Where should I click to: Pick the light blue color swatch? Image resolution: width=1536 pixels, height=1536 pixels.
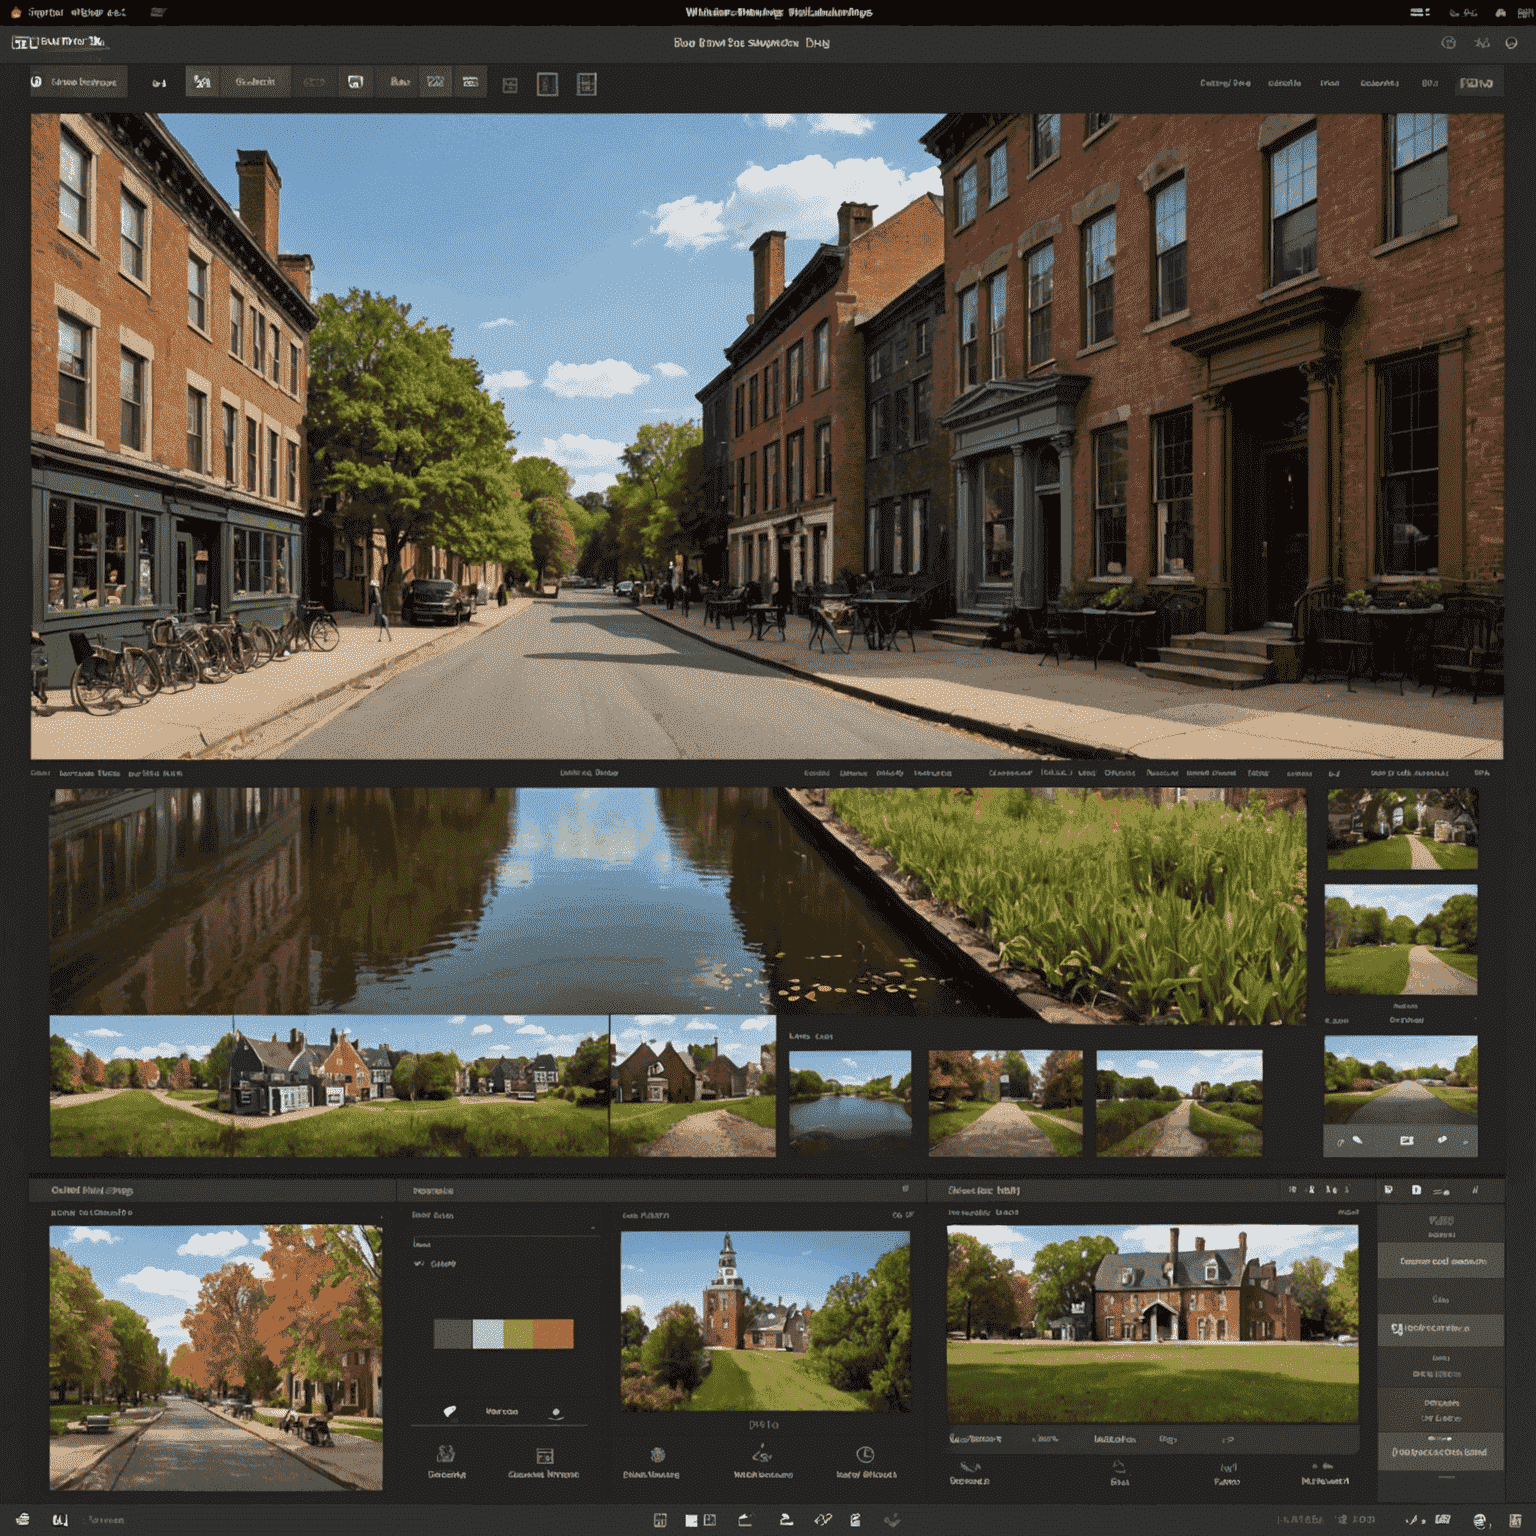tap(488, 1334)
